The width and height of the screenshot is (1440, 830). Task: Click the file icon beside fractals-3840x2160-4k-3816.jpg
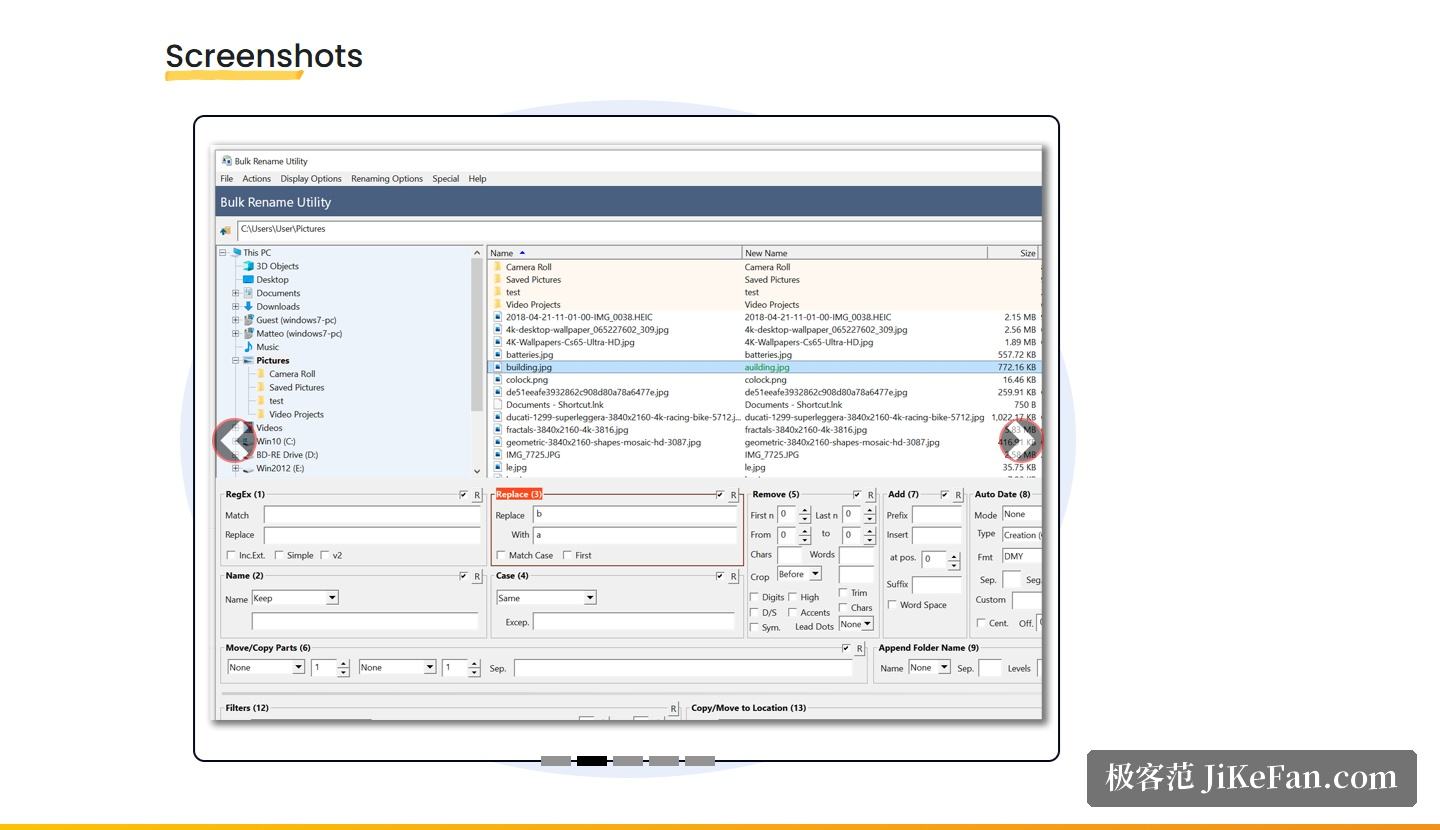point(497,429)
